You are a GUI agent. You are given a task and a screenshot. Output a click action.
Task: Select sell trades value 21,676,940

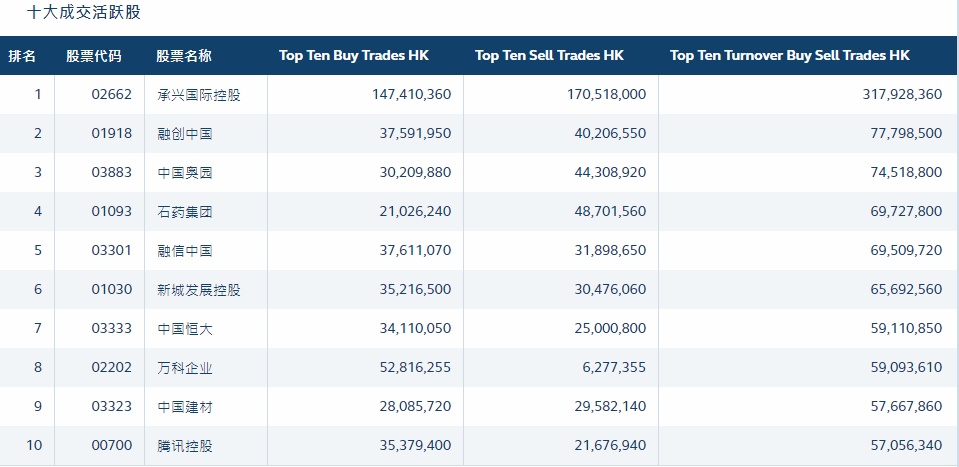pos(606,446)
